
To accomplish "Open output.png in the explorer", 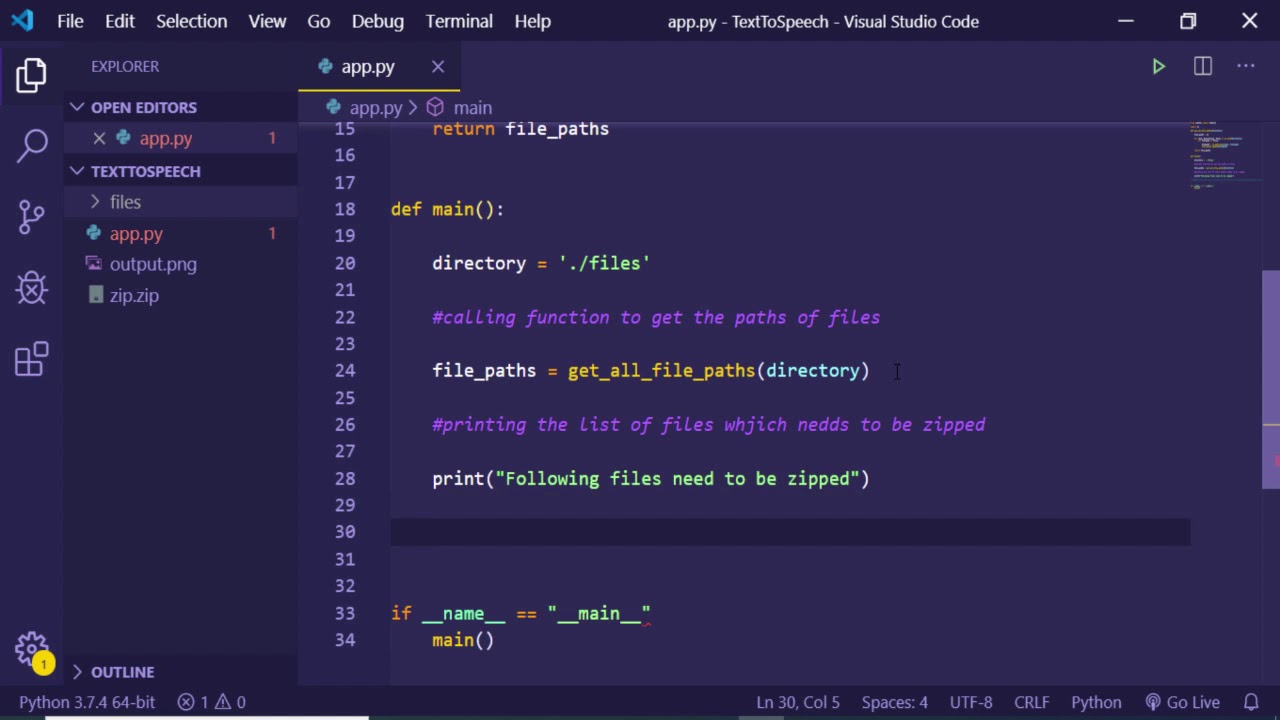I will (x=153, y=264).
